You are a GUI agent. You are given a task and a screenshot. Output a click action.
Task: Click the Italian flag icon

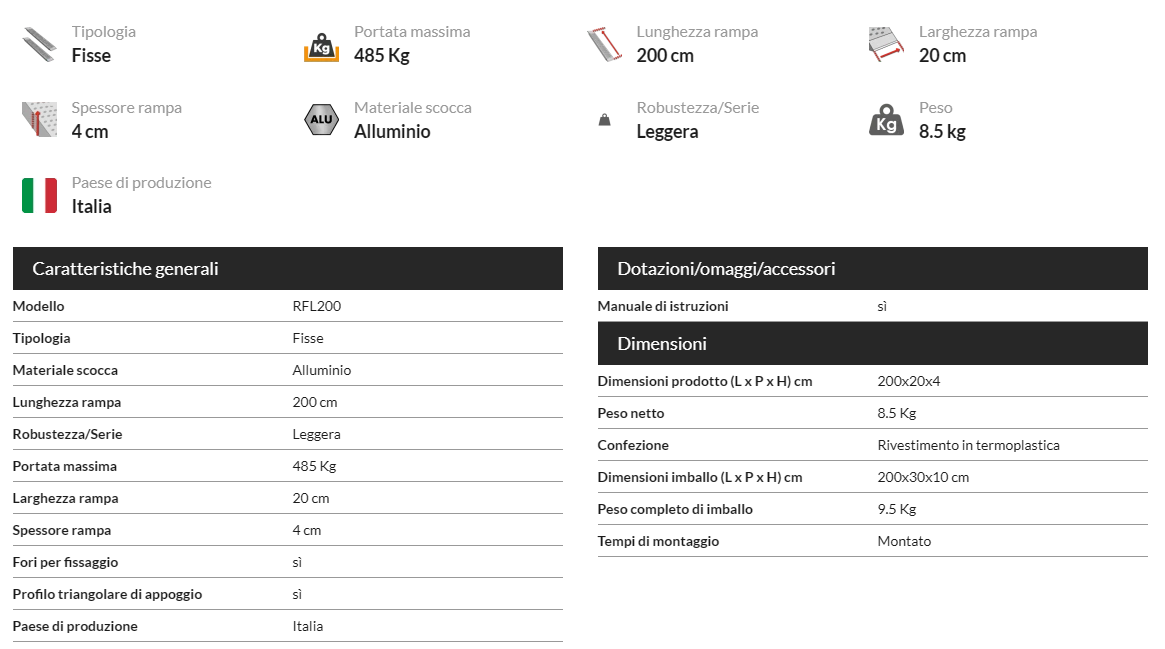click(39, 195)
